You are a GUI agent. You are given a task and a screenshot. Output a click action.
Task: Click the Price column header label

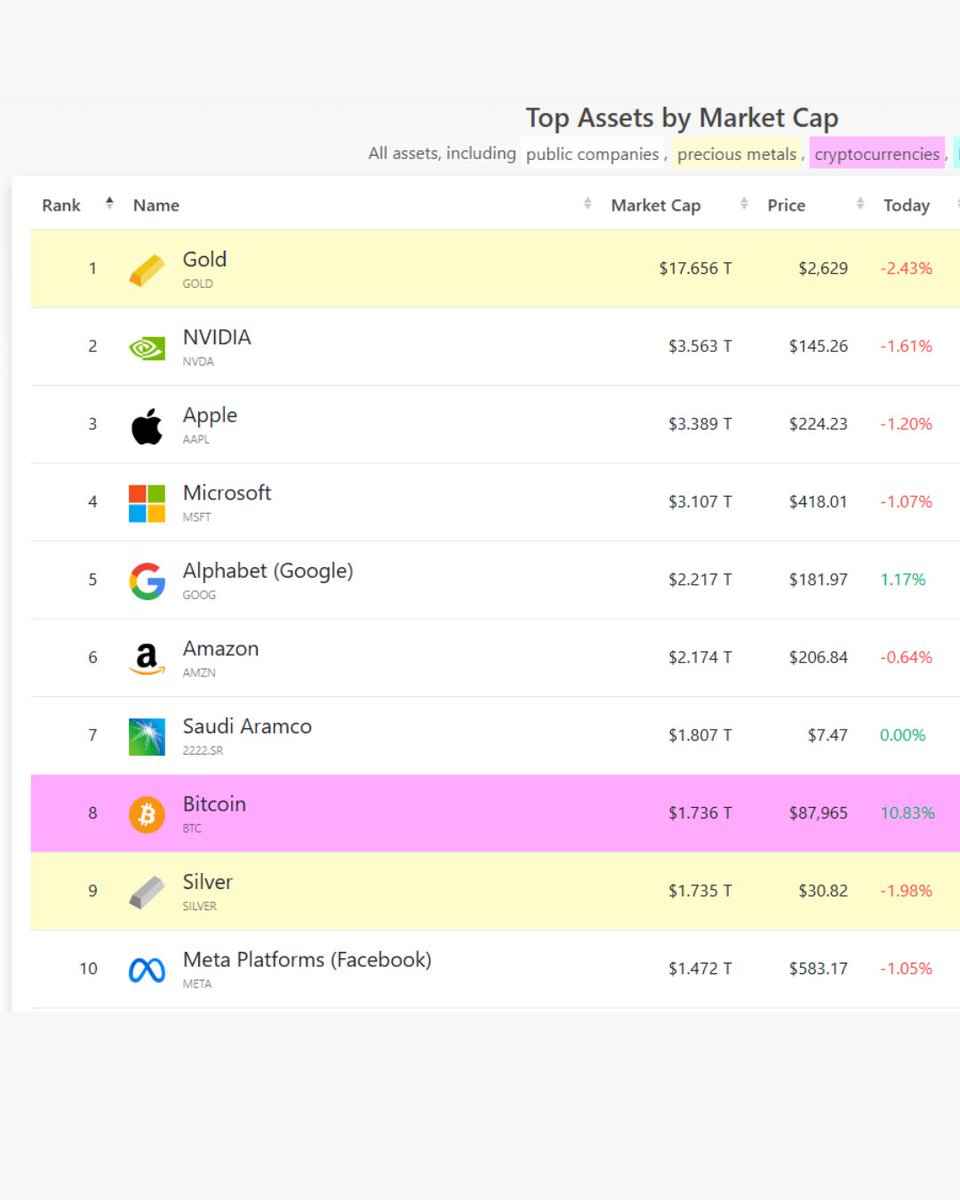(786, 205)
